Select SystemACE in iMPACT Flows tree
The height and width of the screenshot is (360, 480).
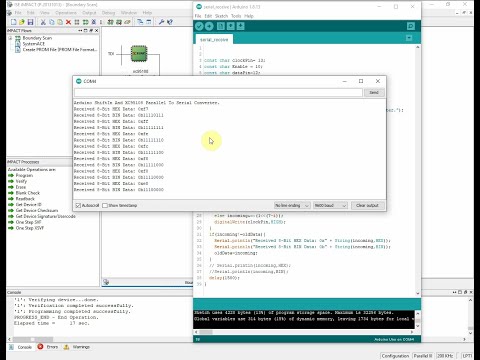33,44
